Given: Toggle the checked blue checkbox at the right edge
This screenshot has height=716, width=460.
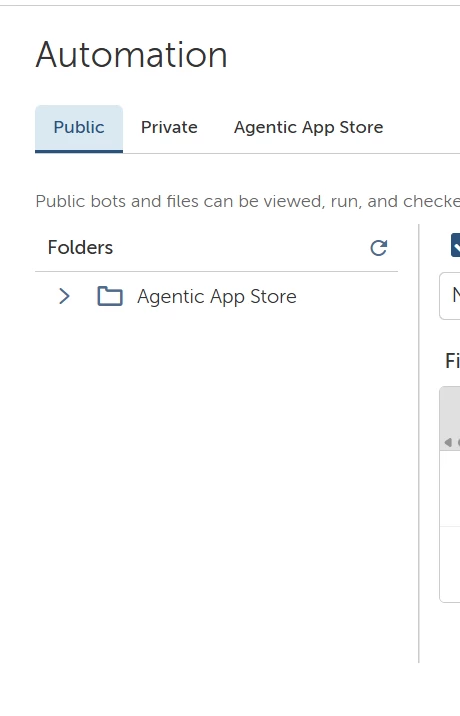Looking at the screenshot, I should coord(455,245).
